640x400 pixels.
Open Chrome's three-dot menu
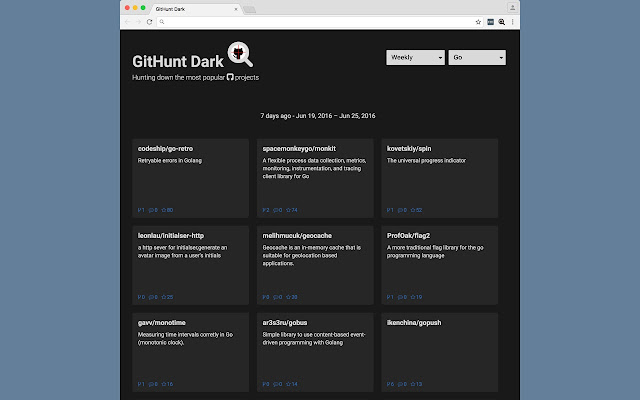click(513, 22)
